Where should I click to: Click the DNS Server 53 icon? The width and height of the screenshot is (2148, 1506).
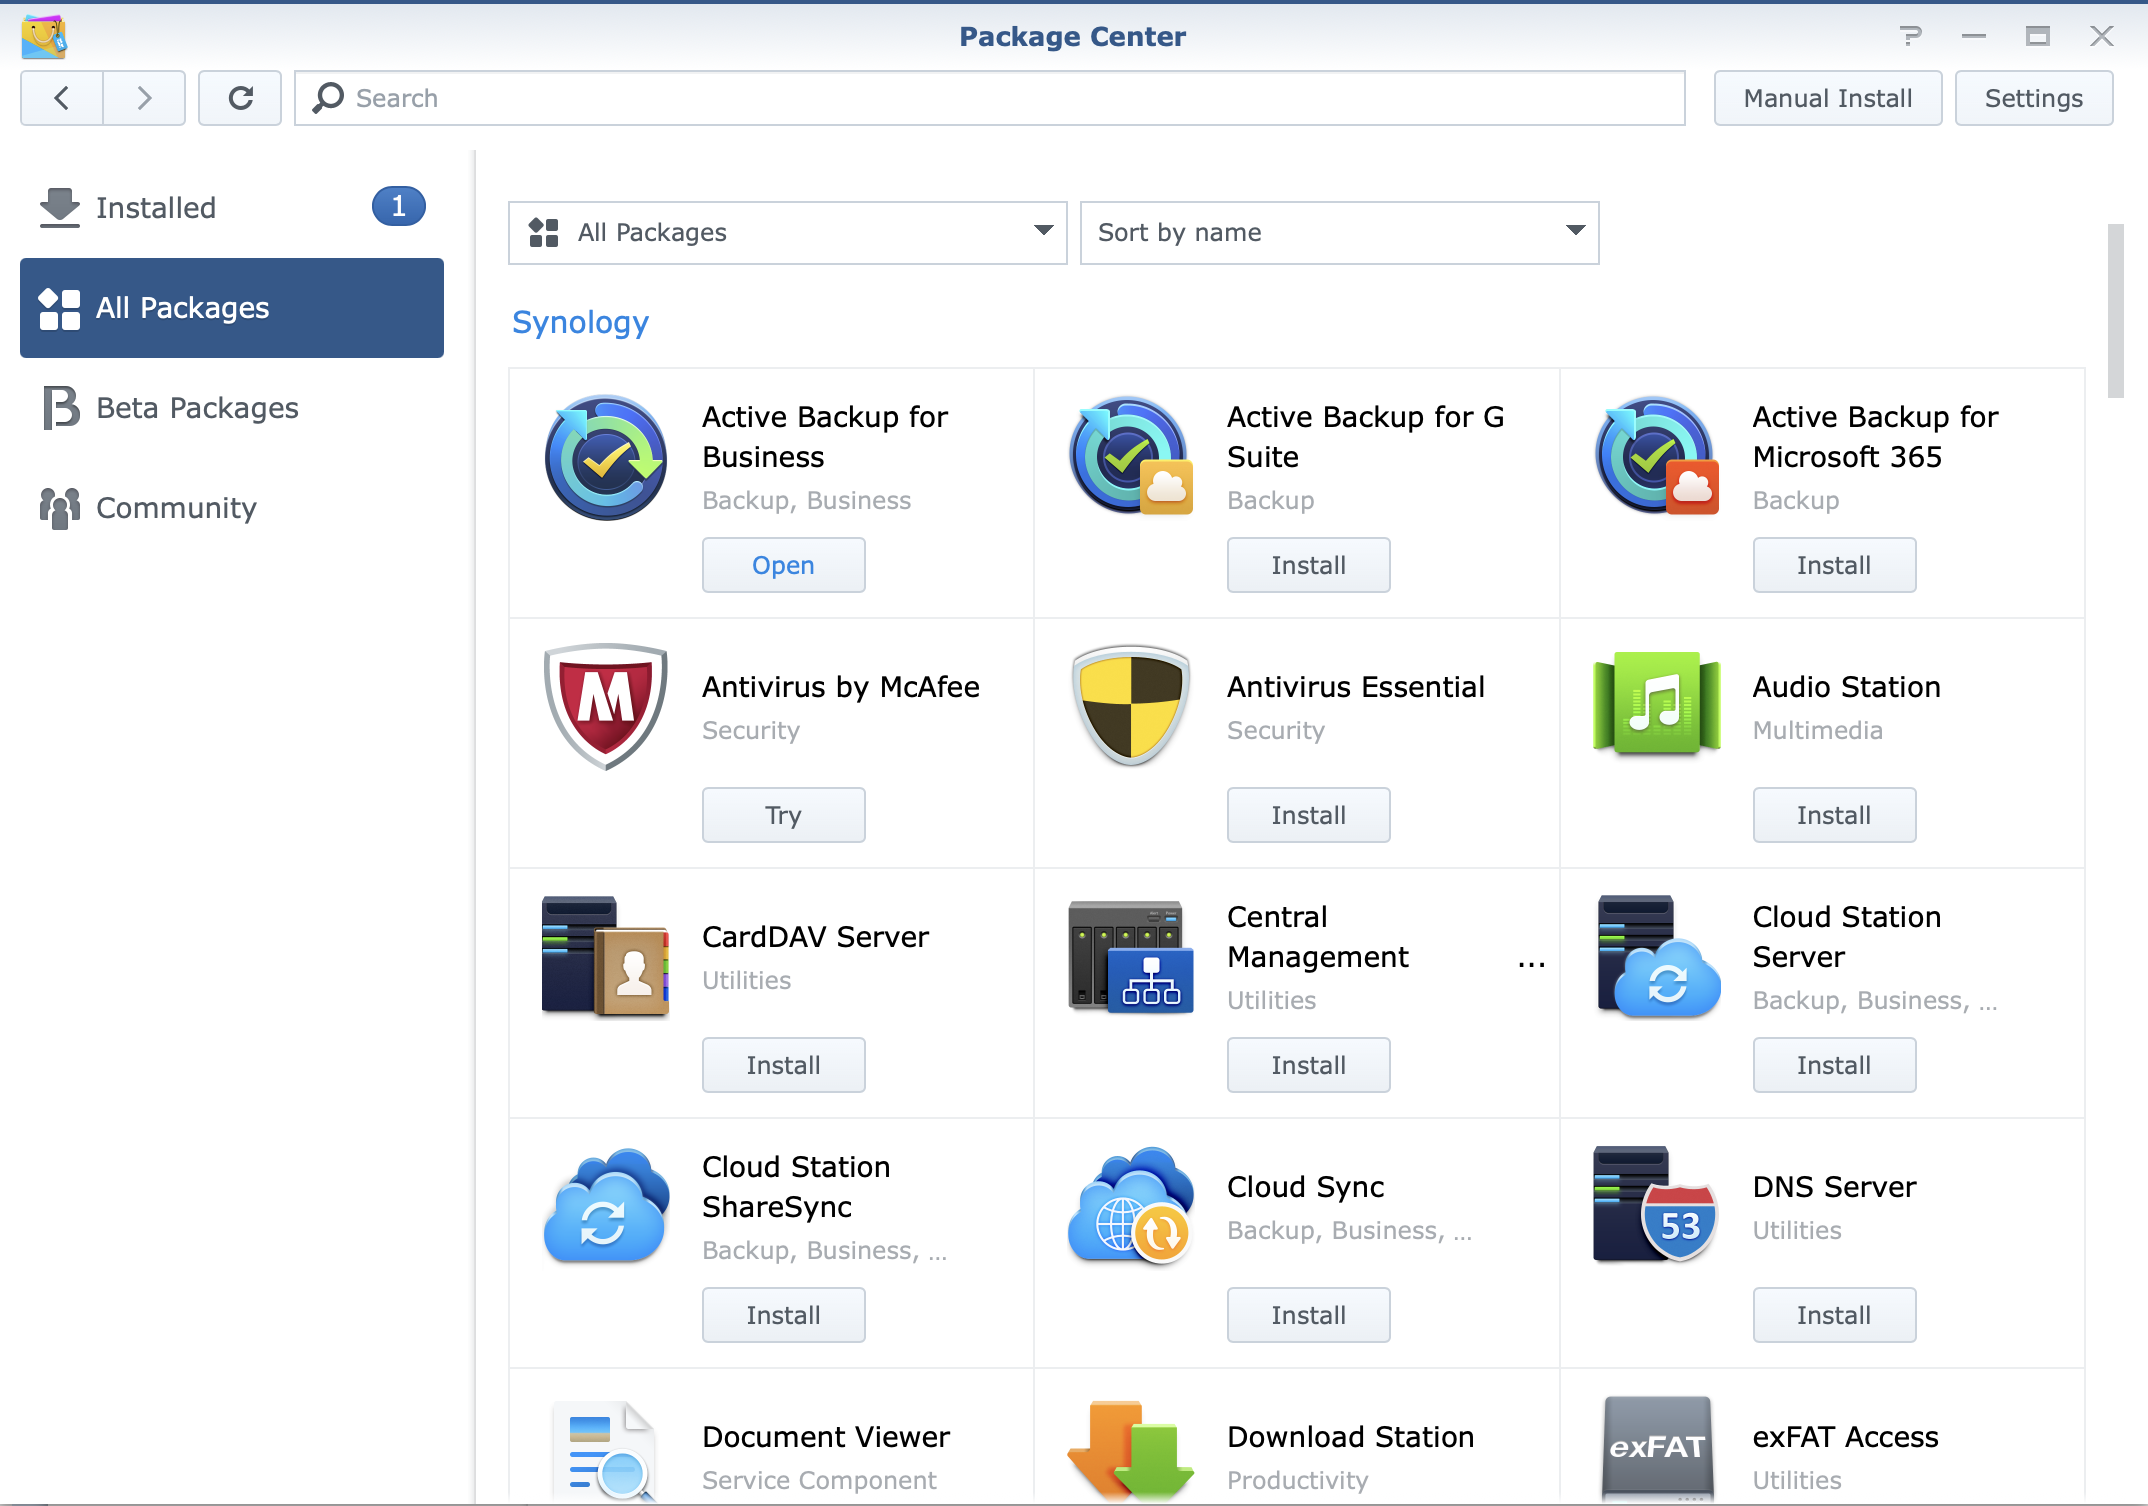coord(1656,1205)
